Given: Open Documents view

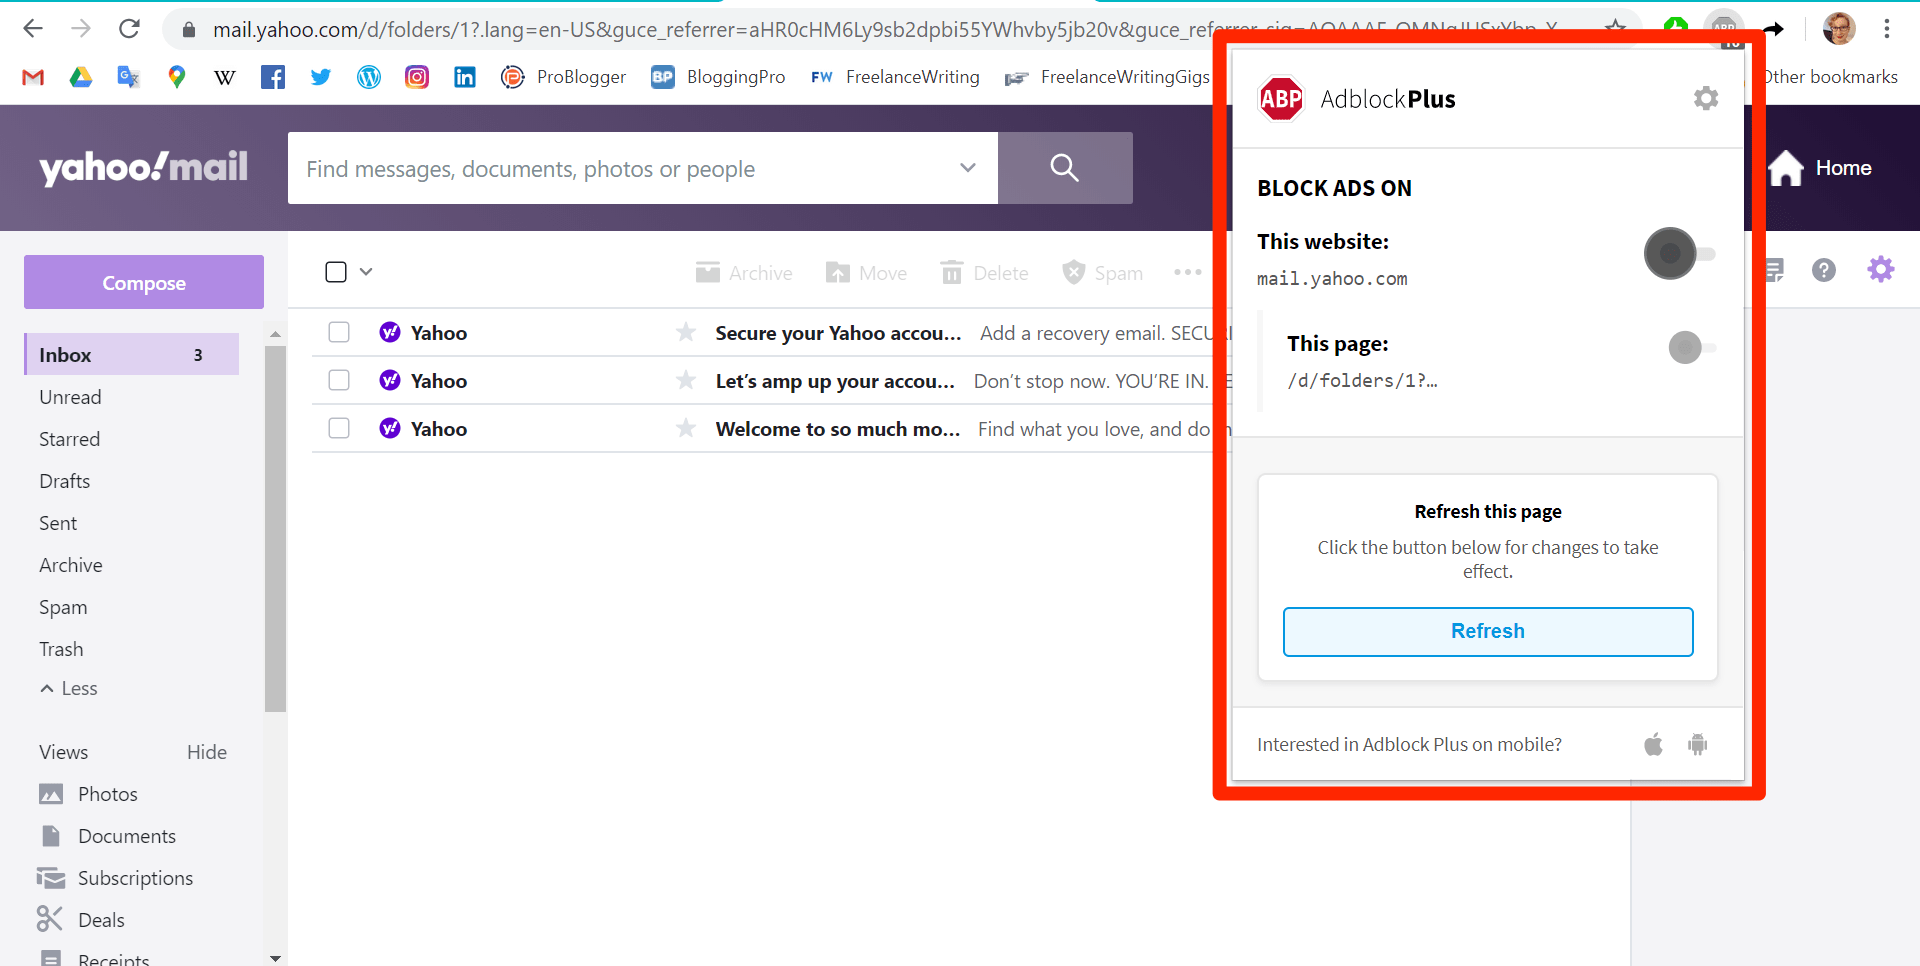Looking at the screenshot, I should click(x=107, y=836).
